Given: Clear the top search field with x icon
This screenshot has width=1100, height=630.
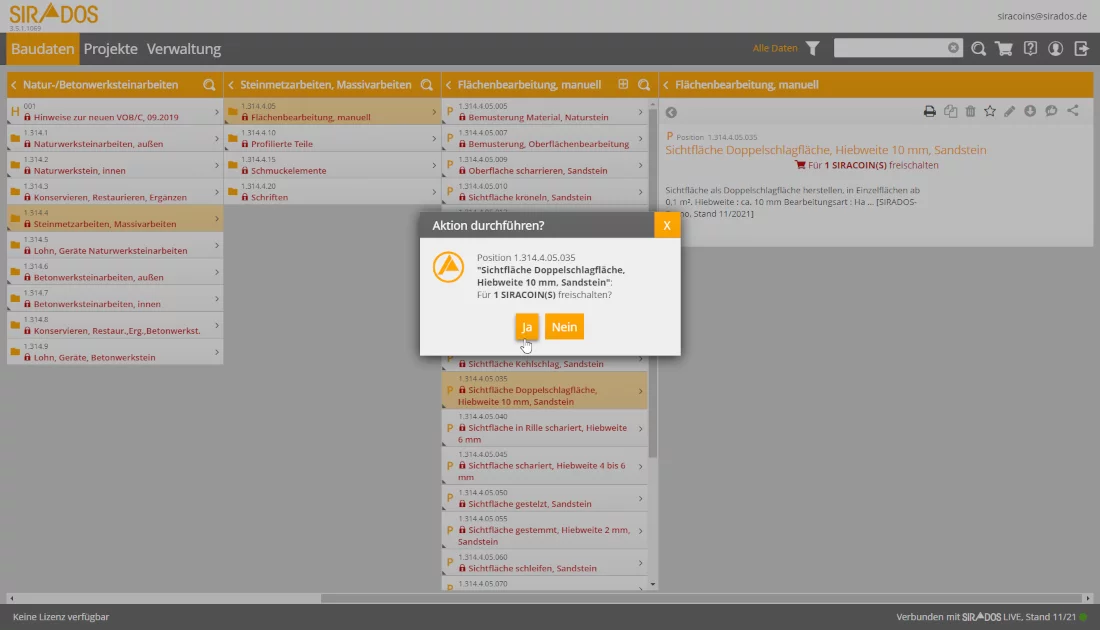Looking at the screenshot, I should pyautogui.click(x=953, y=48).
